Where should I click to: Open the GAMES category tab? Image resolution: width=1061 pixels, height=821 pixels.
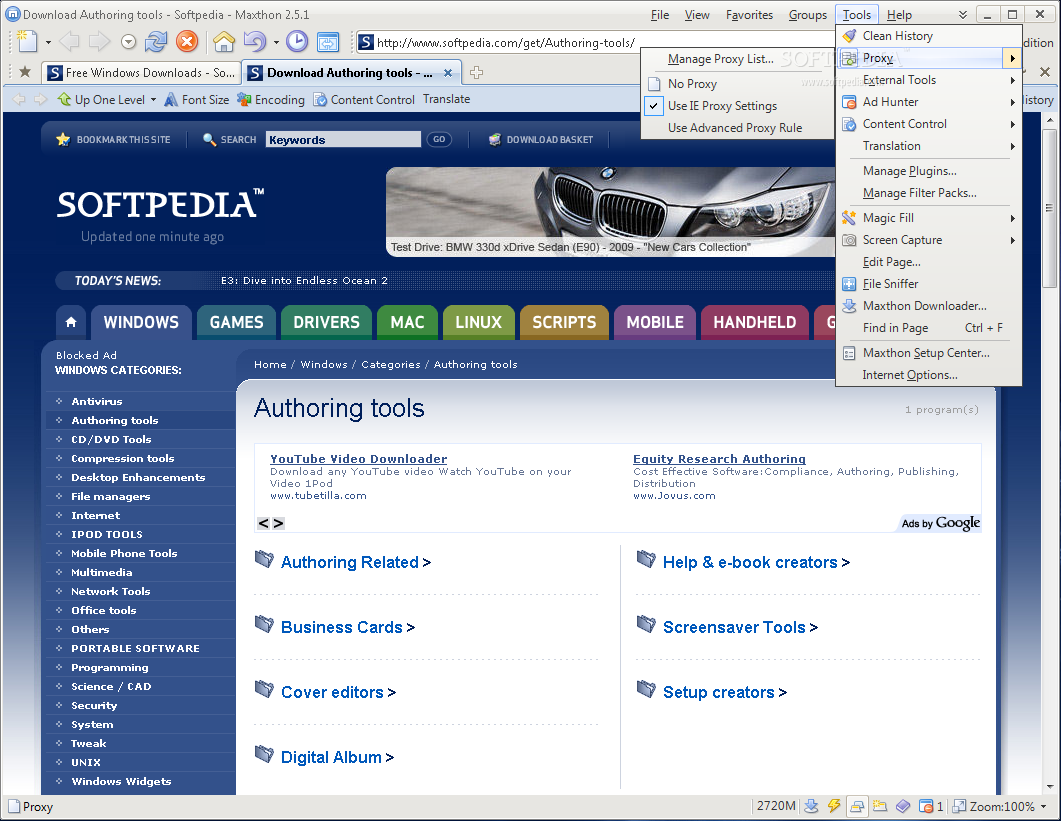pos(236,322)
